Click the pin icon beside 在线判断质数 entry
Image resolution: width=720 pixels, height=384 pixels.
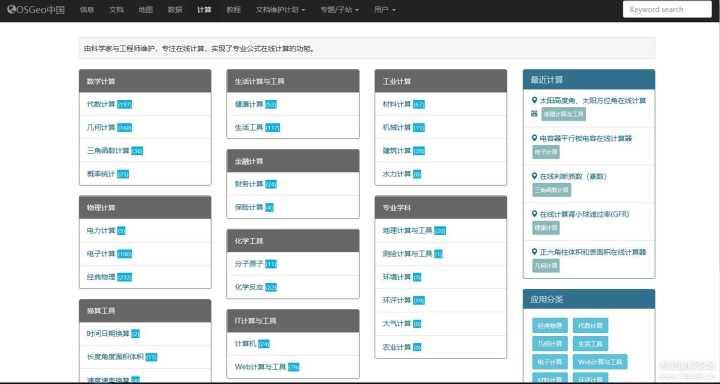(534, 176)
